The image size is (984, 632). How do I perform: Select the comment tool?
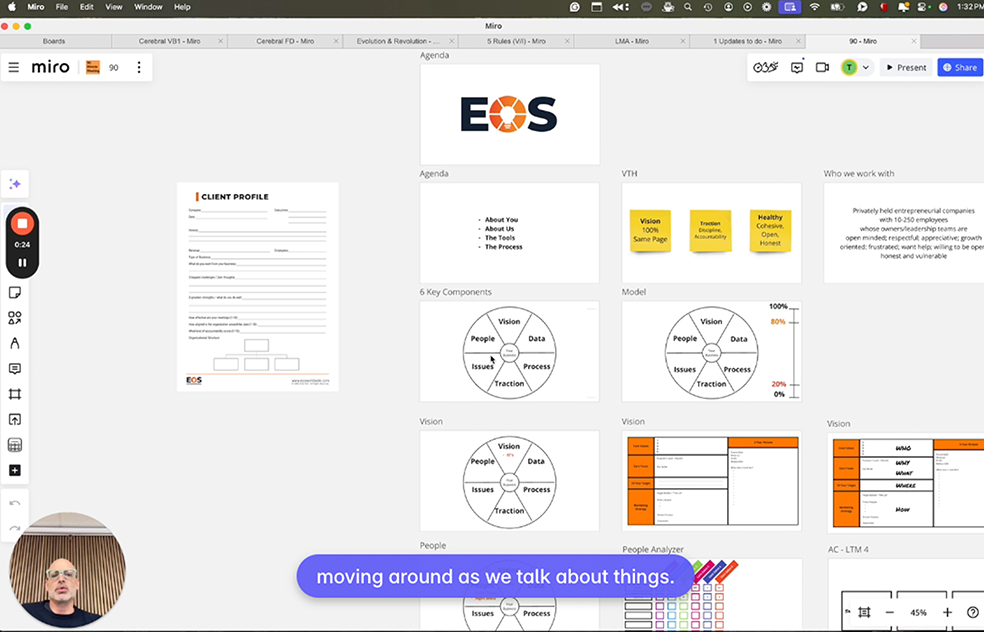point(15,369)
